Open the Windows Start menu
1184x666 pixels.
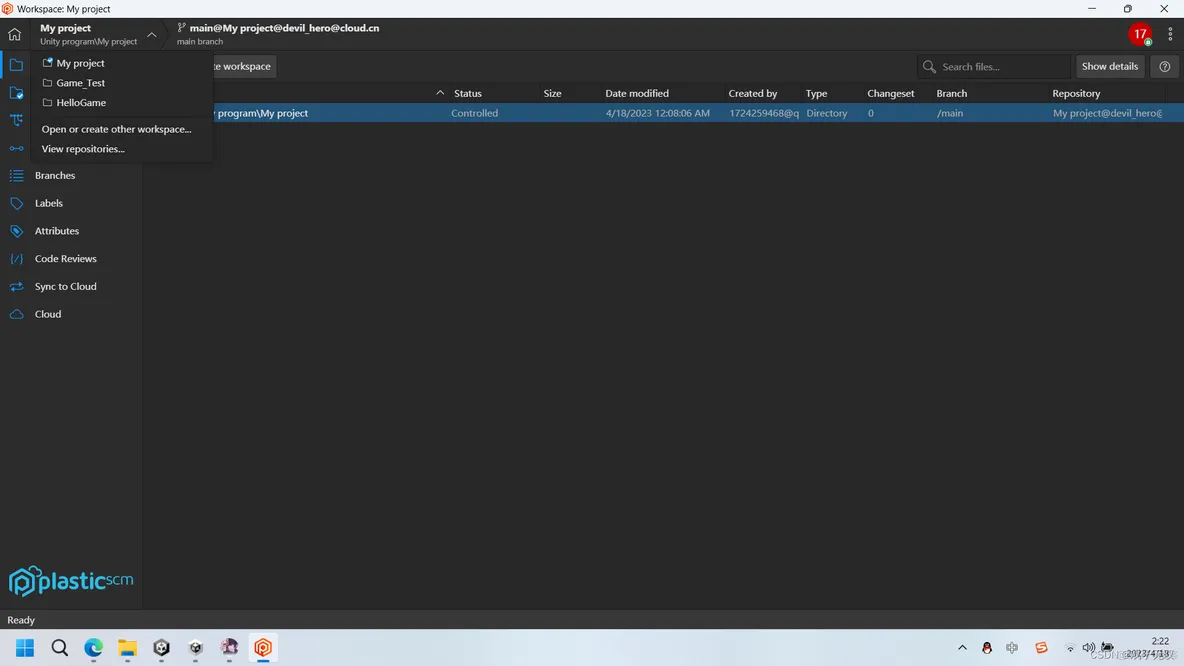pos(25,648)
